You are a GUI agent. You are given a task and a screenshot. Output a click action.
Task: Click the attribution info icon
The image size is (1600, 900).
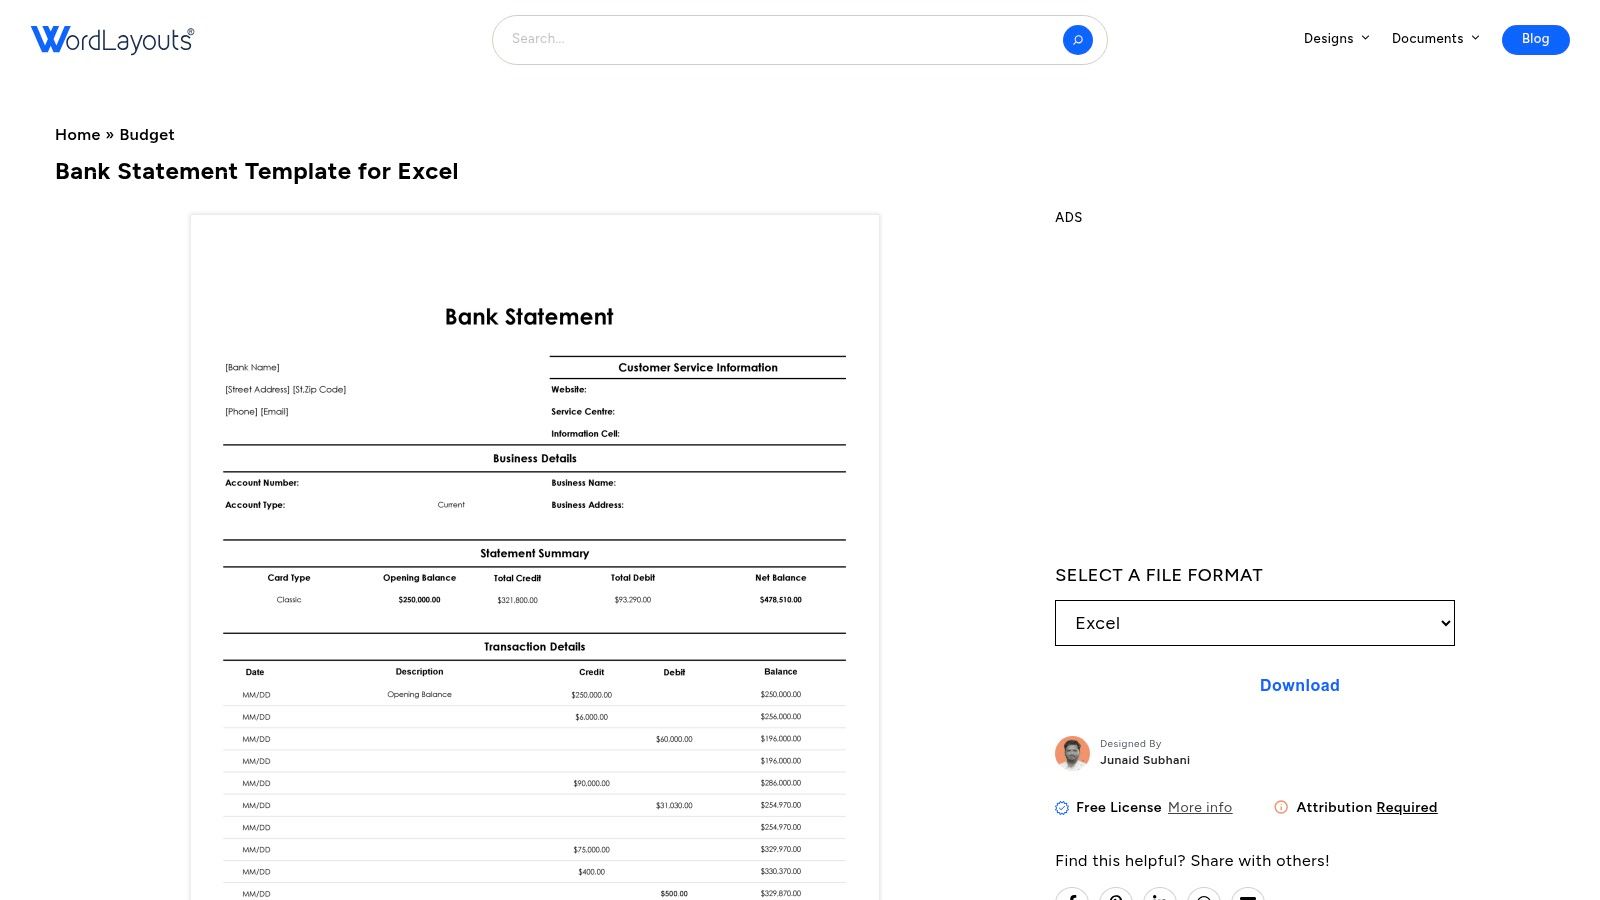(1281, 807)
